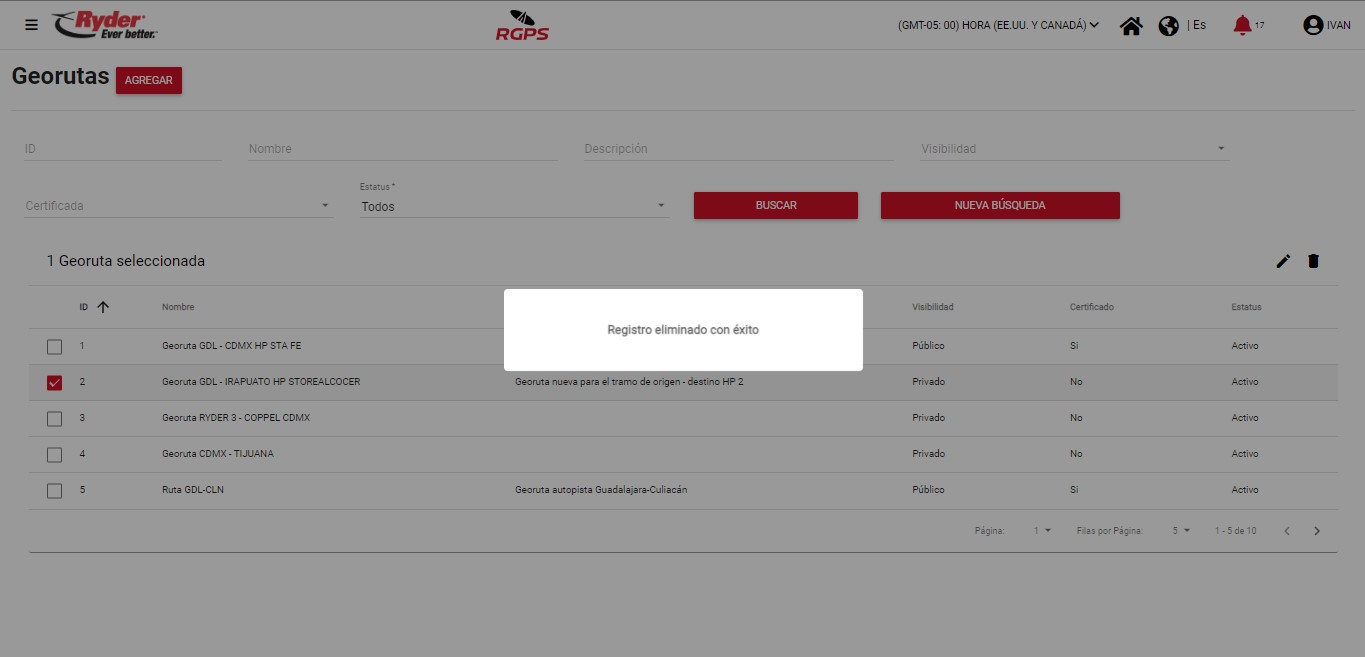
Task: Check the Ruta GDL-CLN row checkbox
Action: pyautogui.click(x=55, y=491)
